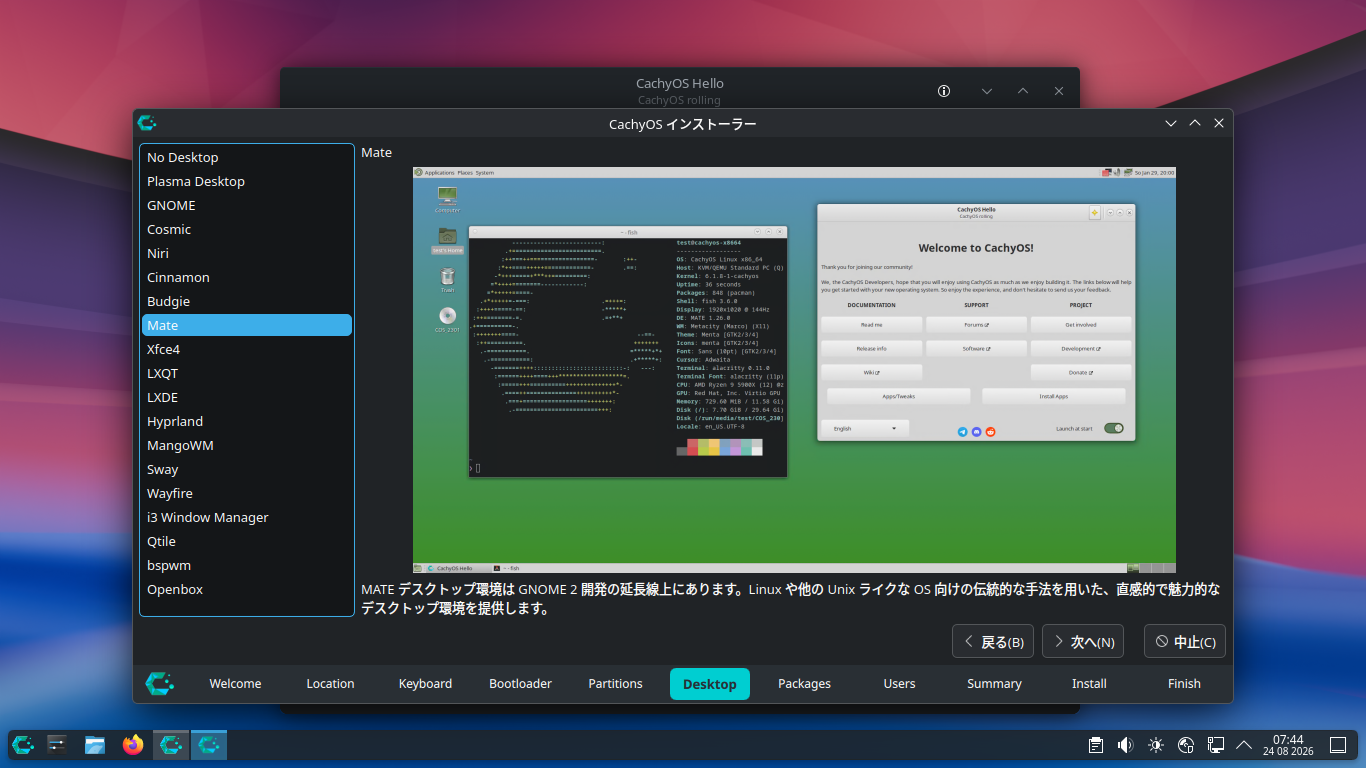This screenshot has height=768, width=1366.
Task: Go to the Location step
Action: click(x=330, y=684)
